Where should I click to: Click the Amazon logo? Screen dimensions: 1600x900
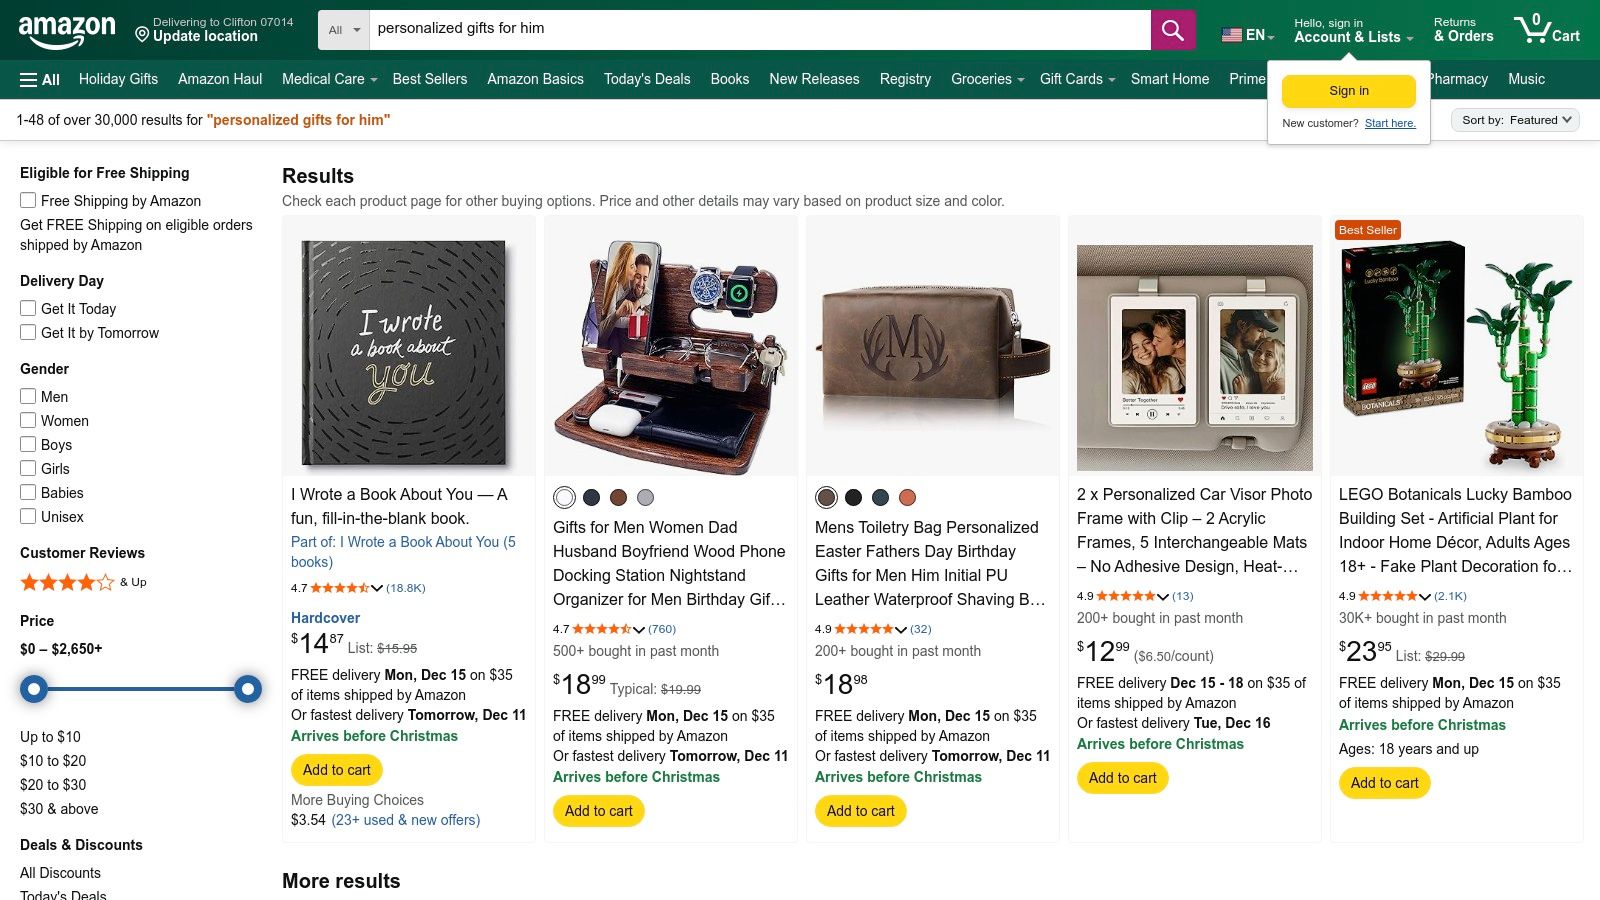pos(67,31)
